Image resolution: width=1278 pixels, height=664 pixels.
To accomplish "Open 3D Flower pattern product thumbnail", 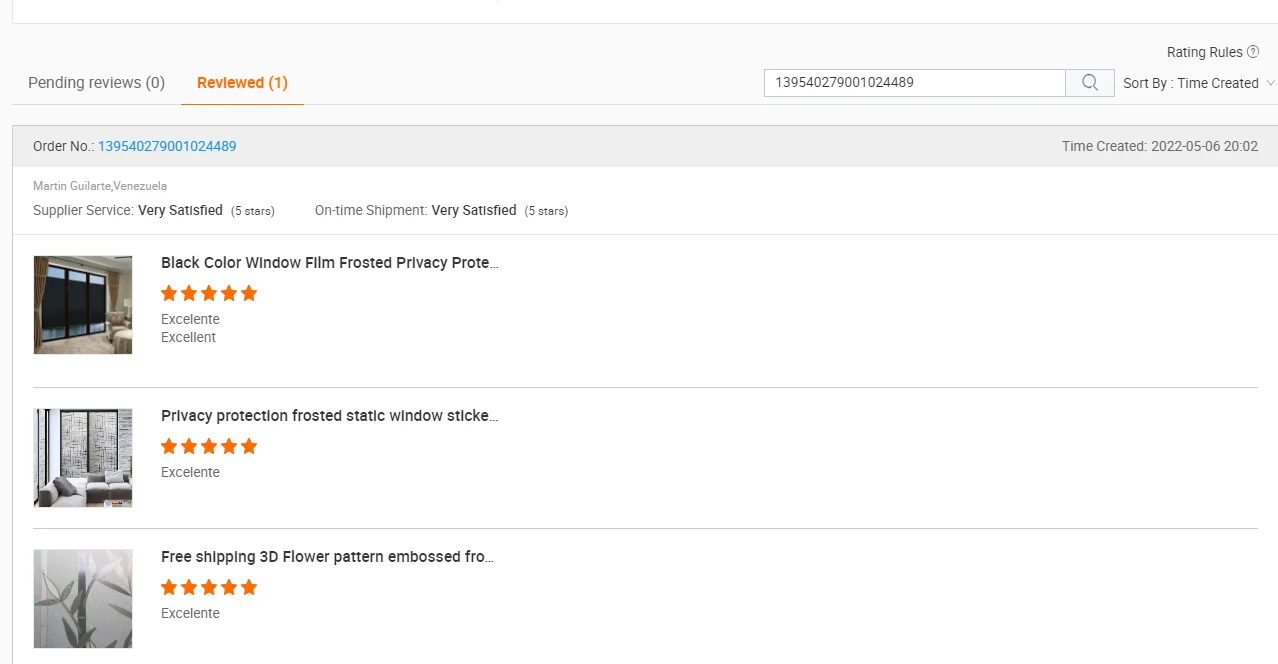I will click(x=83, y=598).
